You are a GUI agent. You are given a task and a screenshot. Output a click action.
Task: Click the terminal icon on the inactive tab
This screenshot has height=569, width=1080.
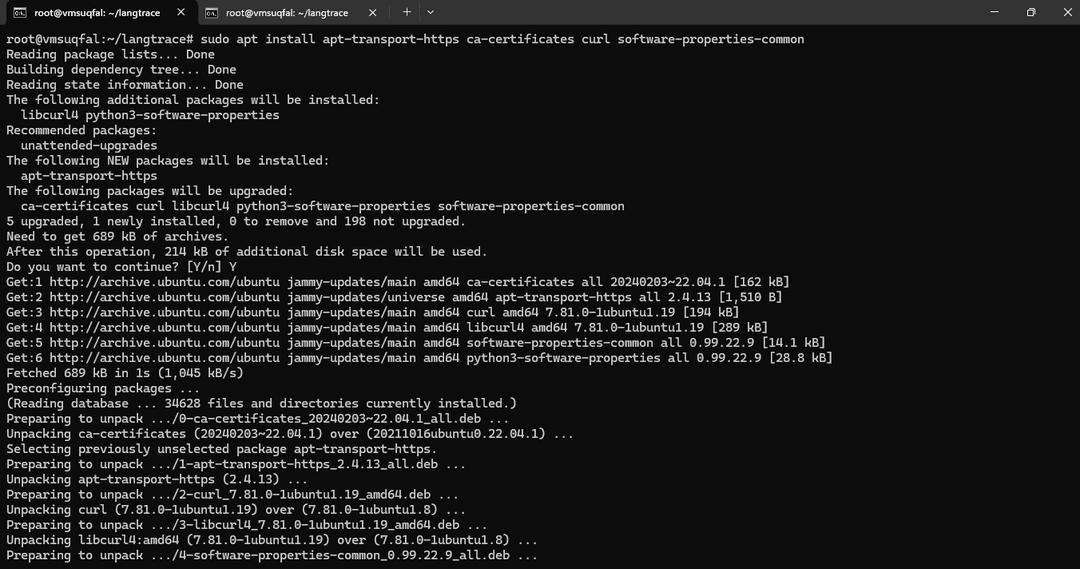click(212, 13)
